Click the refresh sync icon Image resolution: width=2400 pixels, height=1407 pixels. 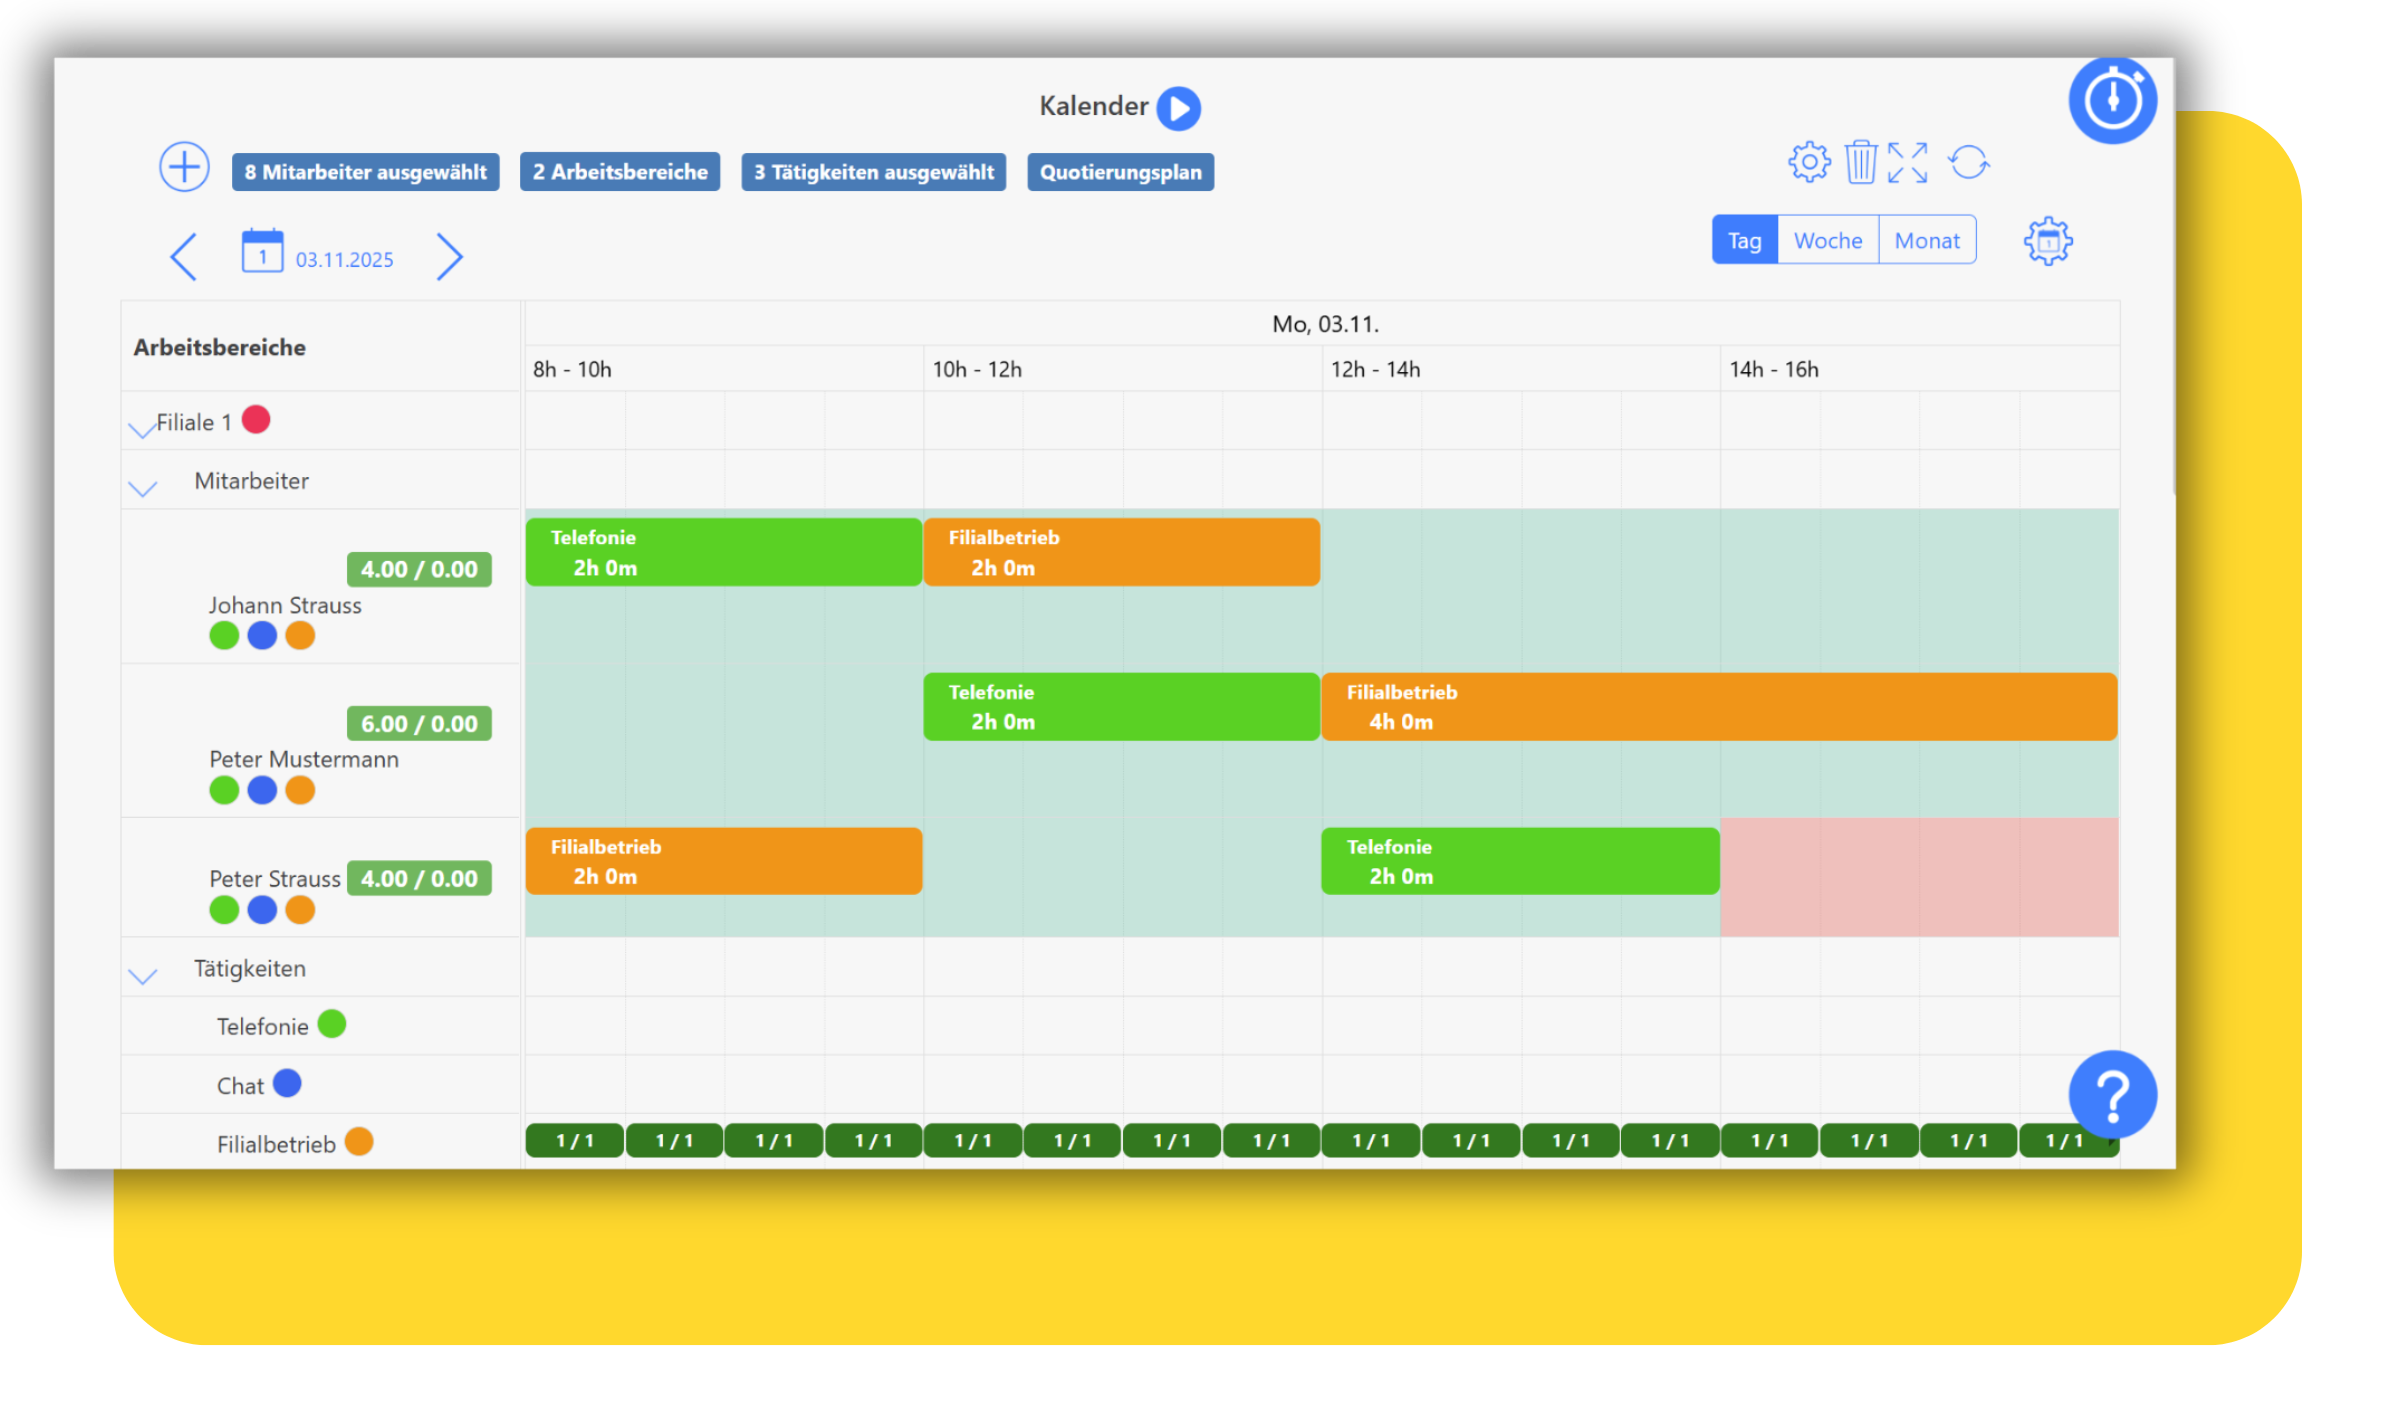(1968, 162)
